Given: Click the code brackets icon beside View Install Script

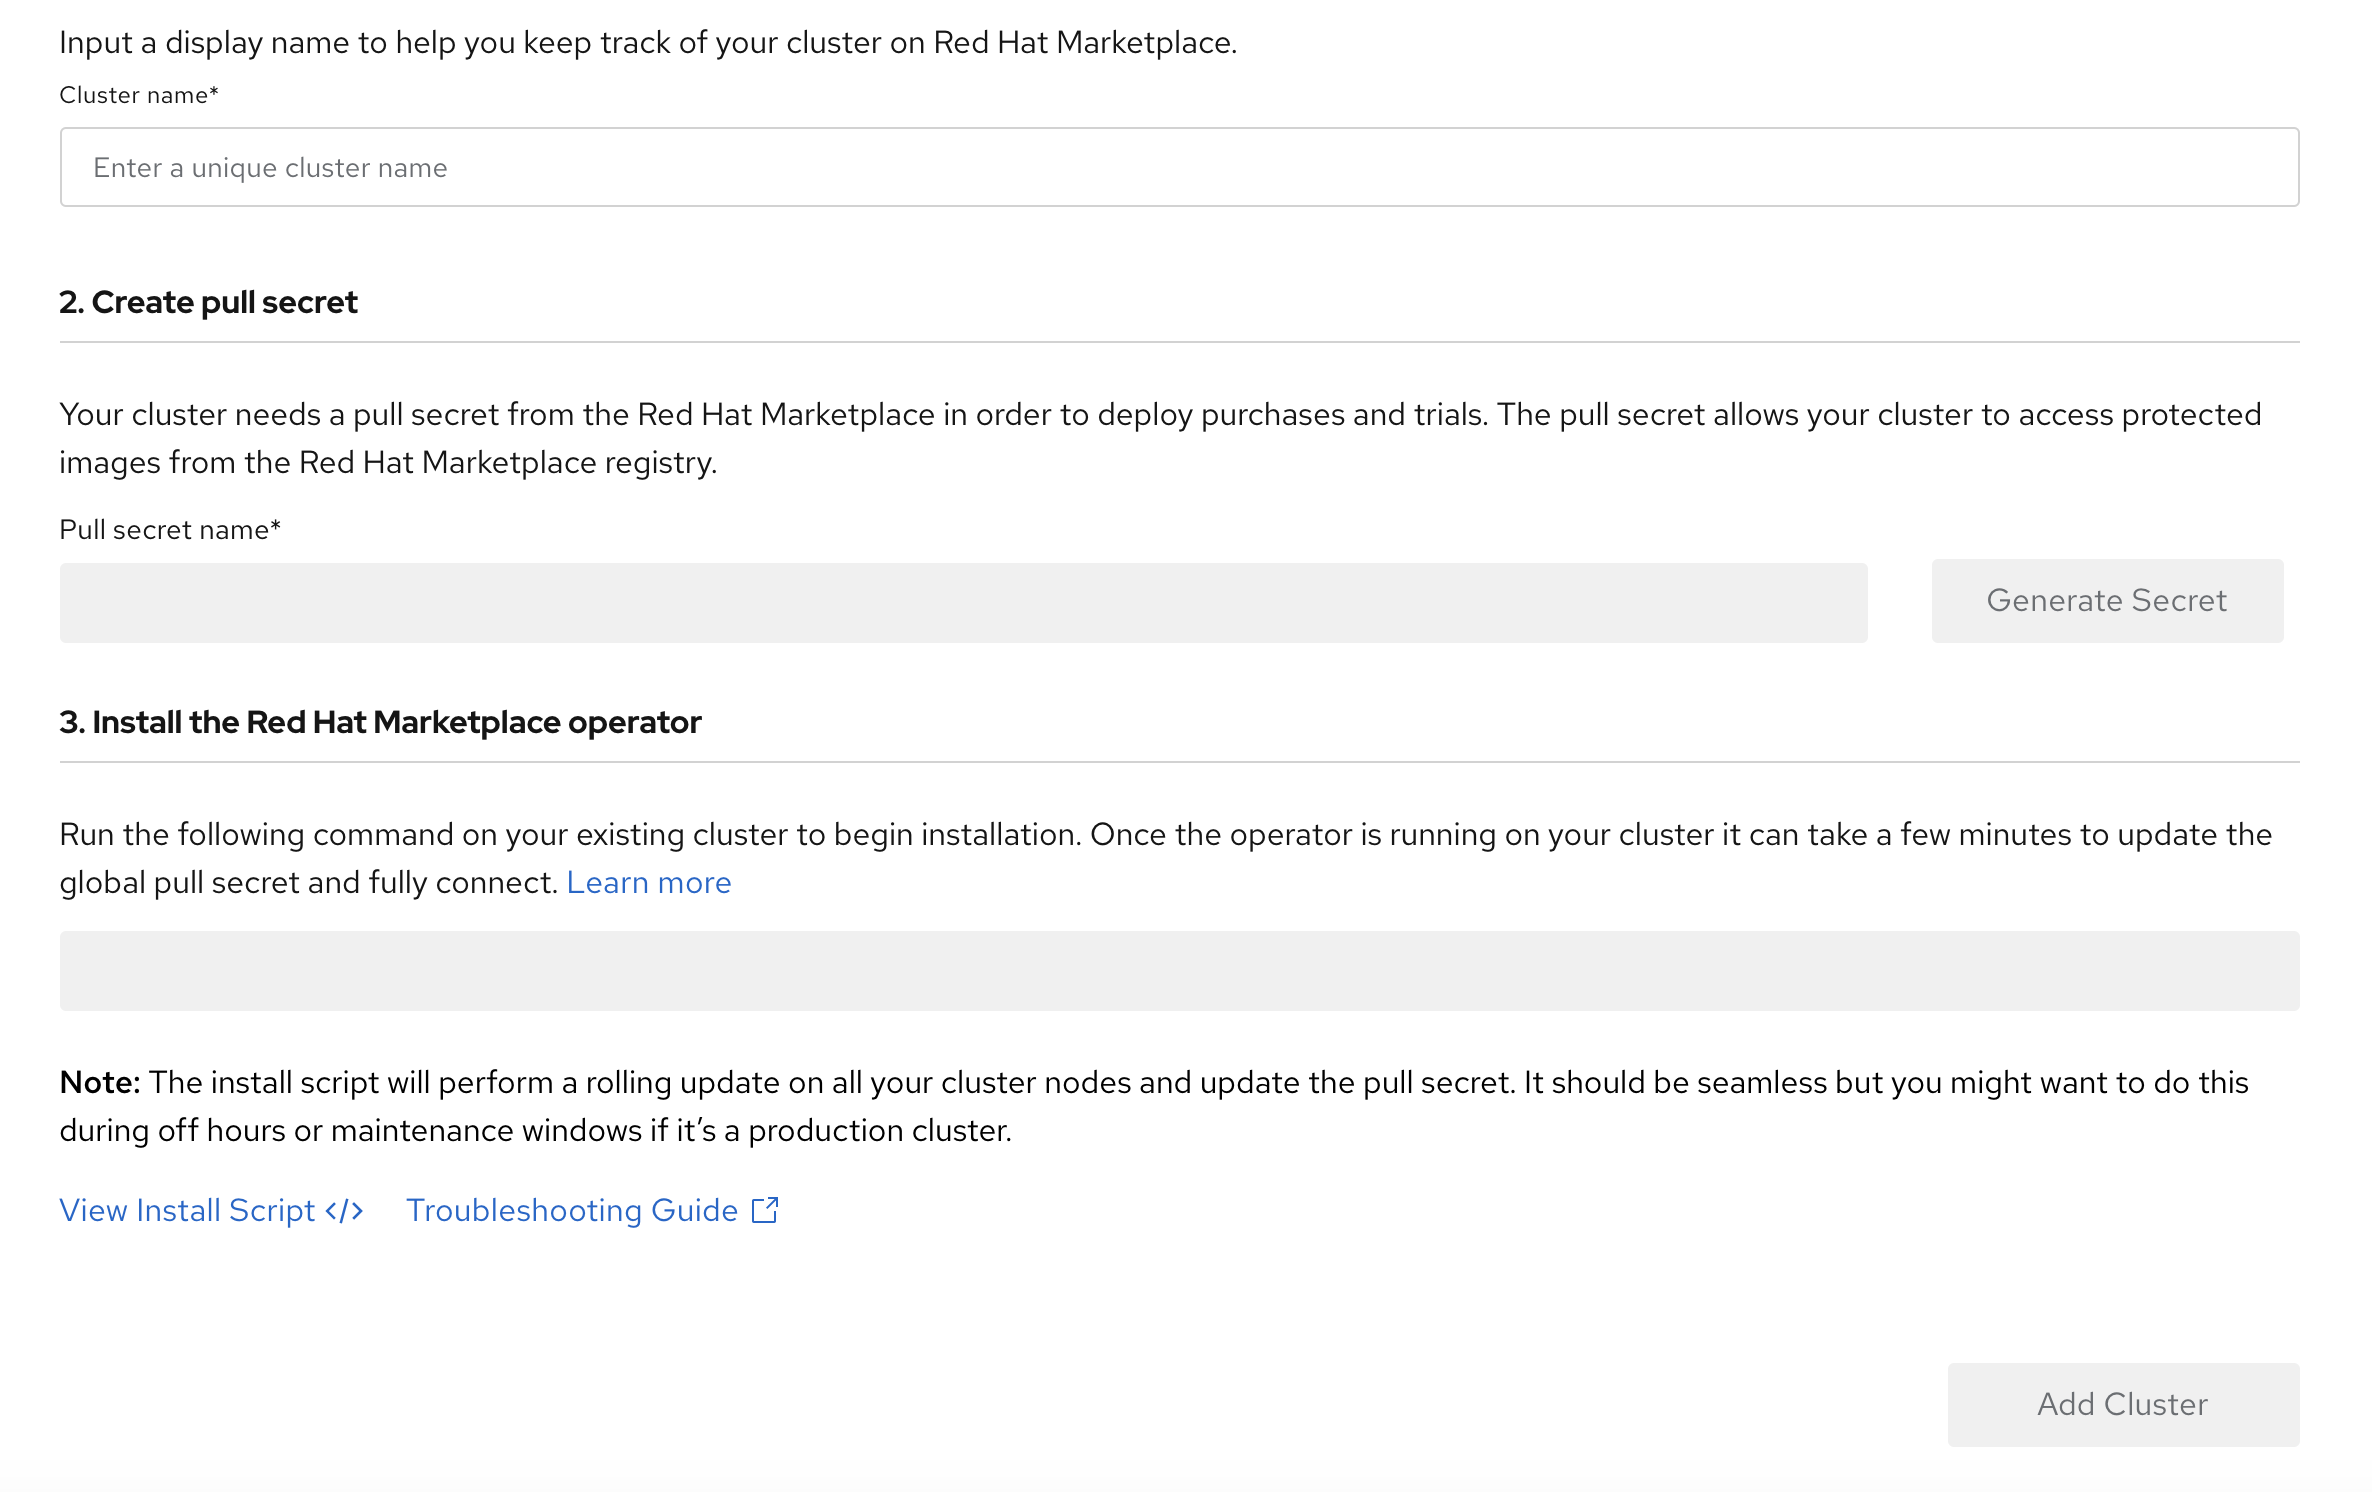Looking at the screenshot, I should [344, 1211].
